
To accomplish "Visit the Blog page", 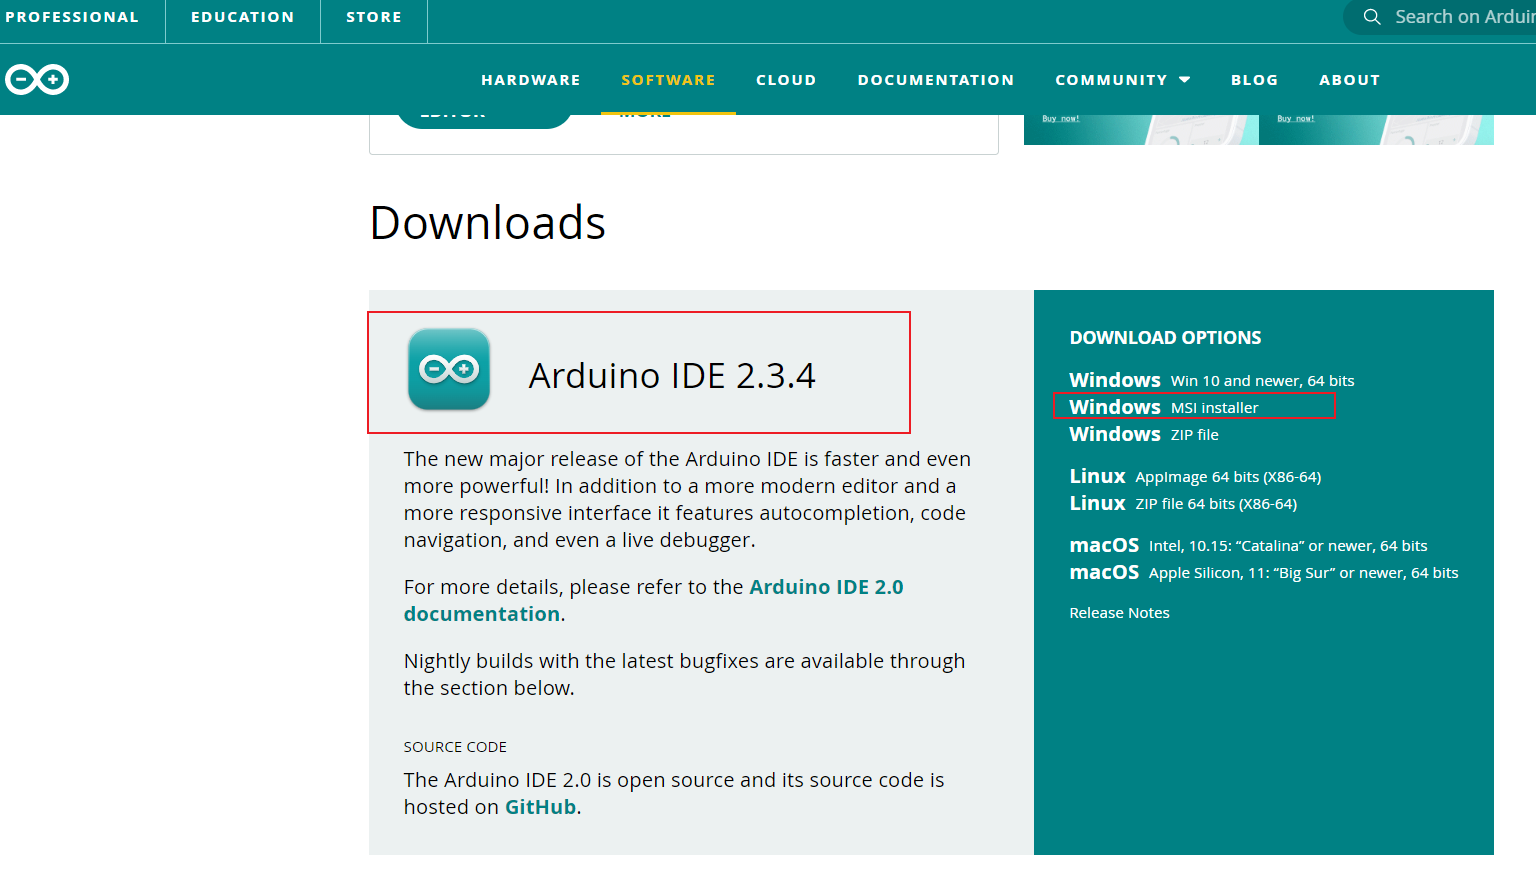I will tap(1255, 80).
